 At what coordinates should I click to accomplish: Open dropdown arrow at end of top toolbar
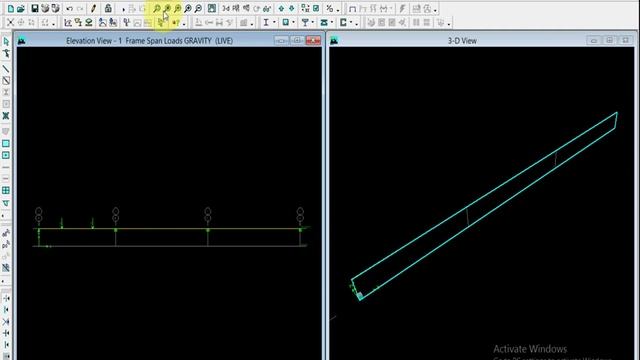[x=436, y=10]
